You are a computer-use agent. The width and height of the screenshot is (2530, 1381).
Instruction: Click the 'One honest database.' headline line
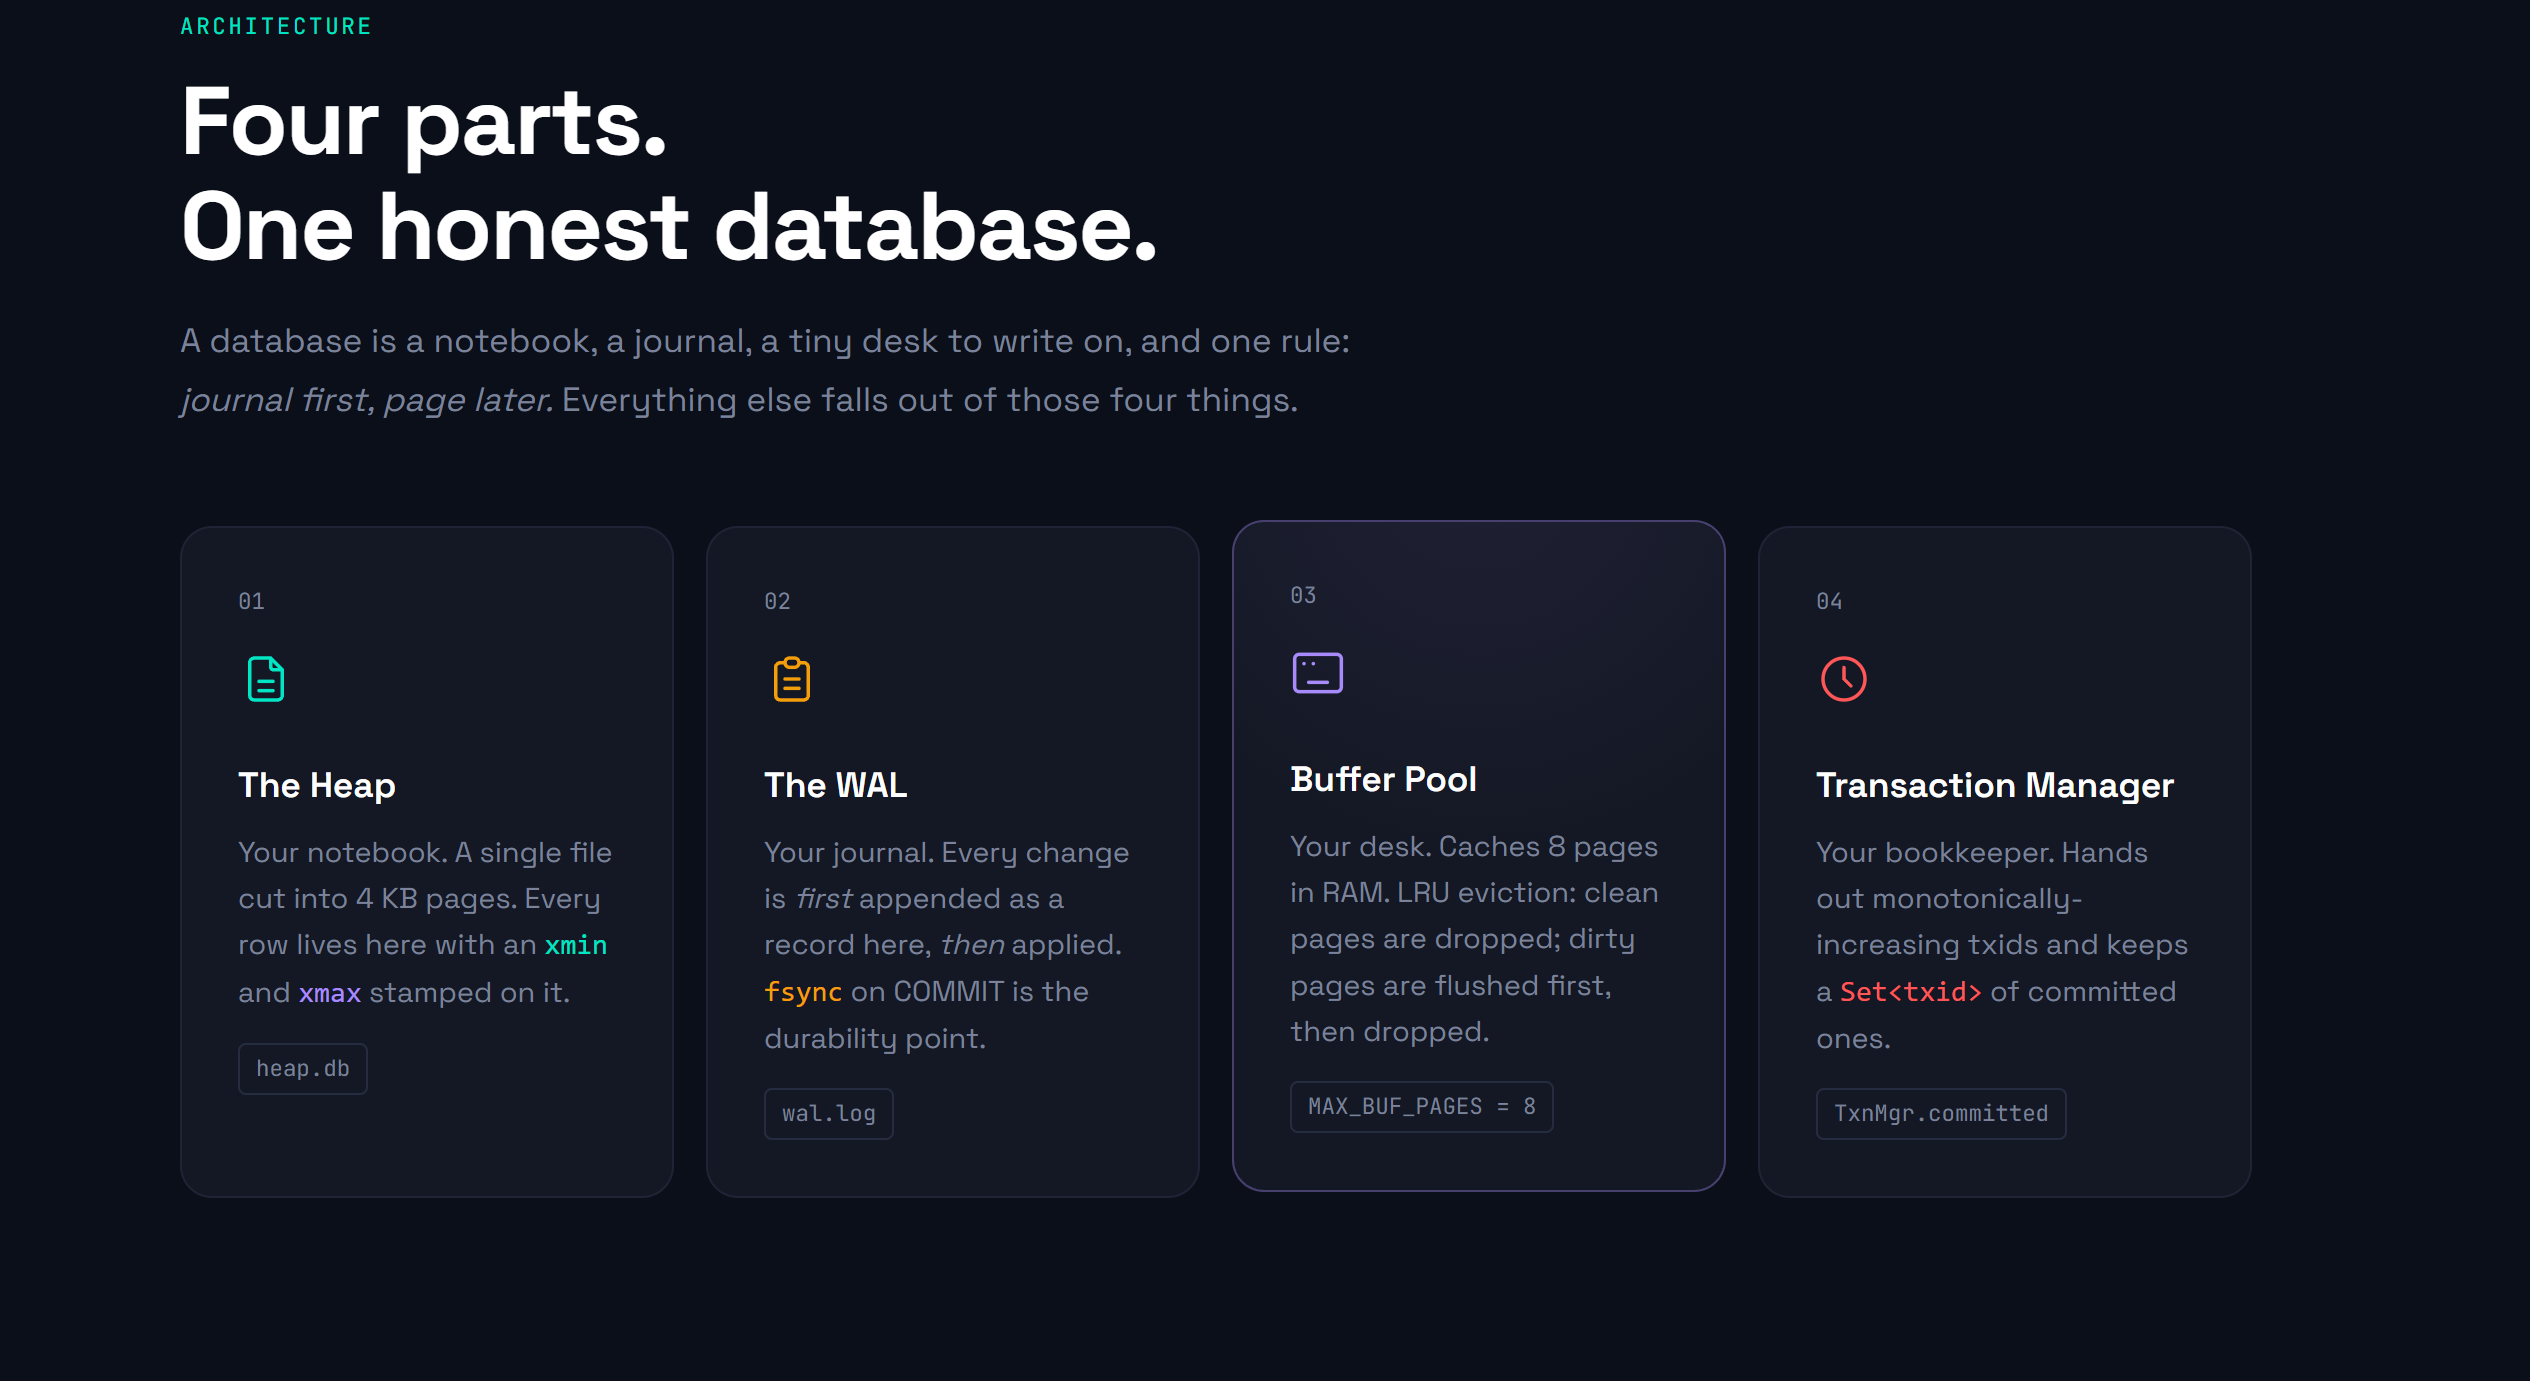[669, 229]
